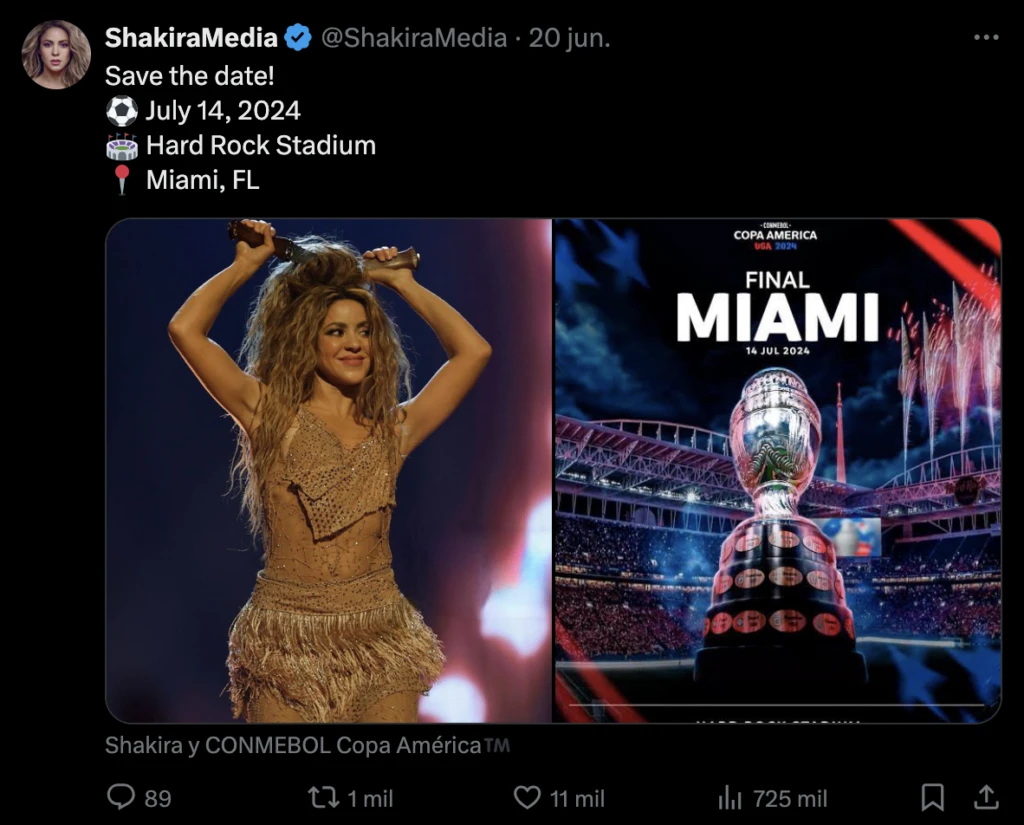The image size is (1024, 825).
Task: Open the left photo of the performer
Action: [x=328, y=470]
